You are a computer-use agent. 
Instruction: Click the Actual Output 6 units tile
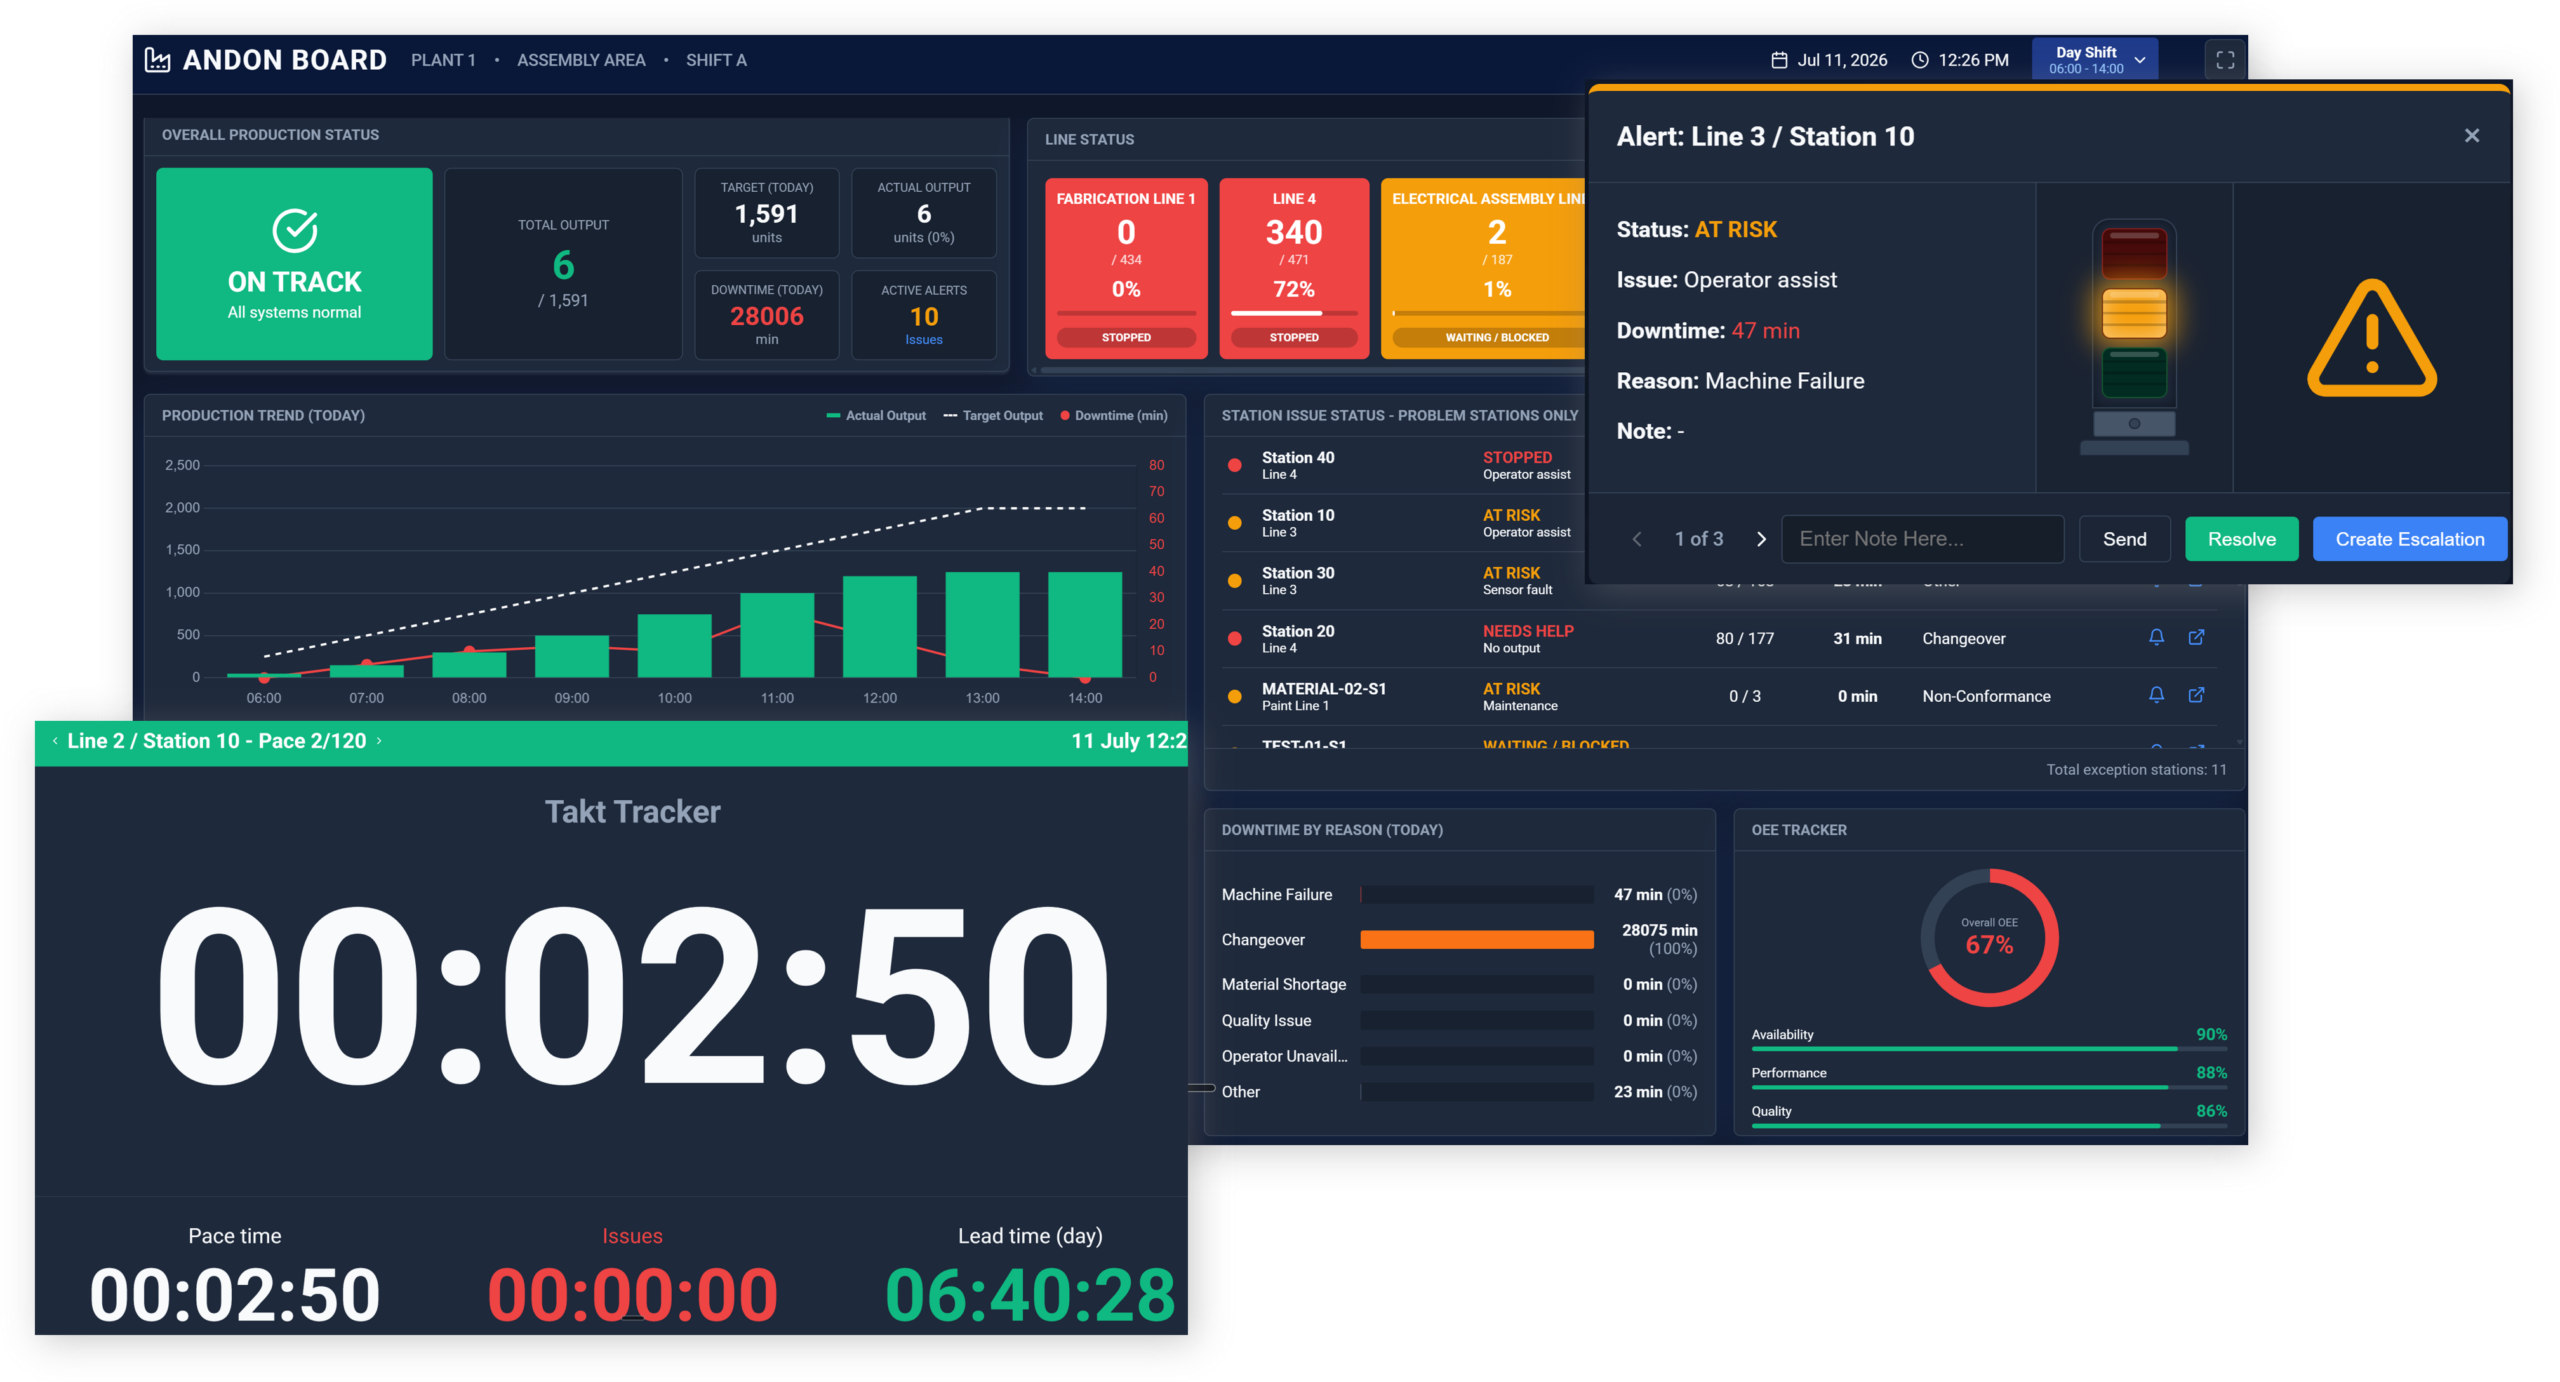coord(923,213)
